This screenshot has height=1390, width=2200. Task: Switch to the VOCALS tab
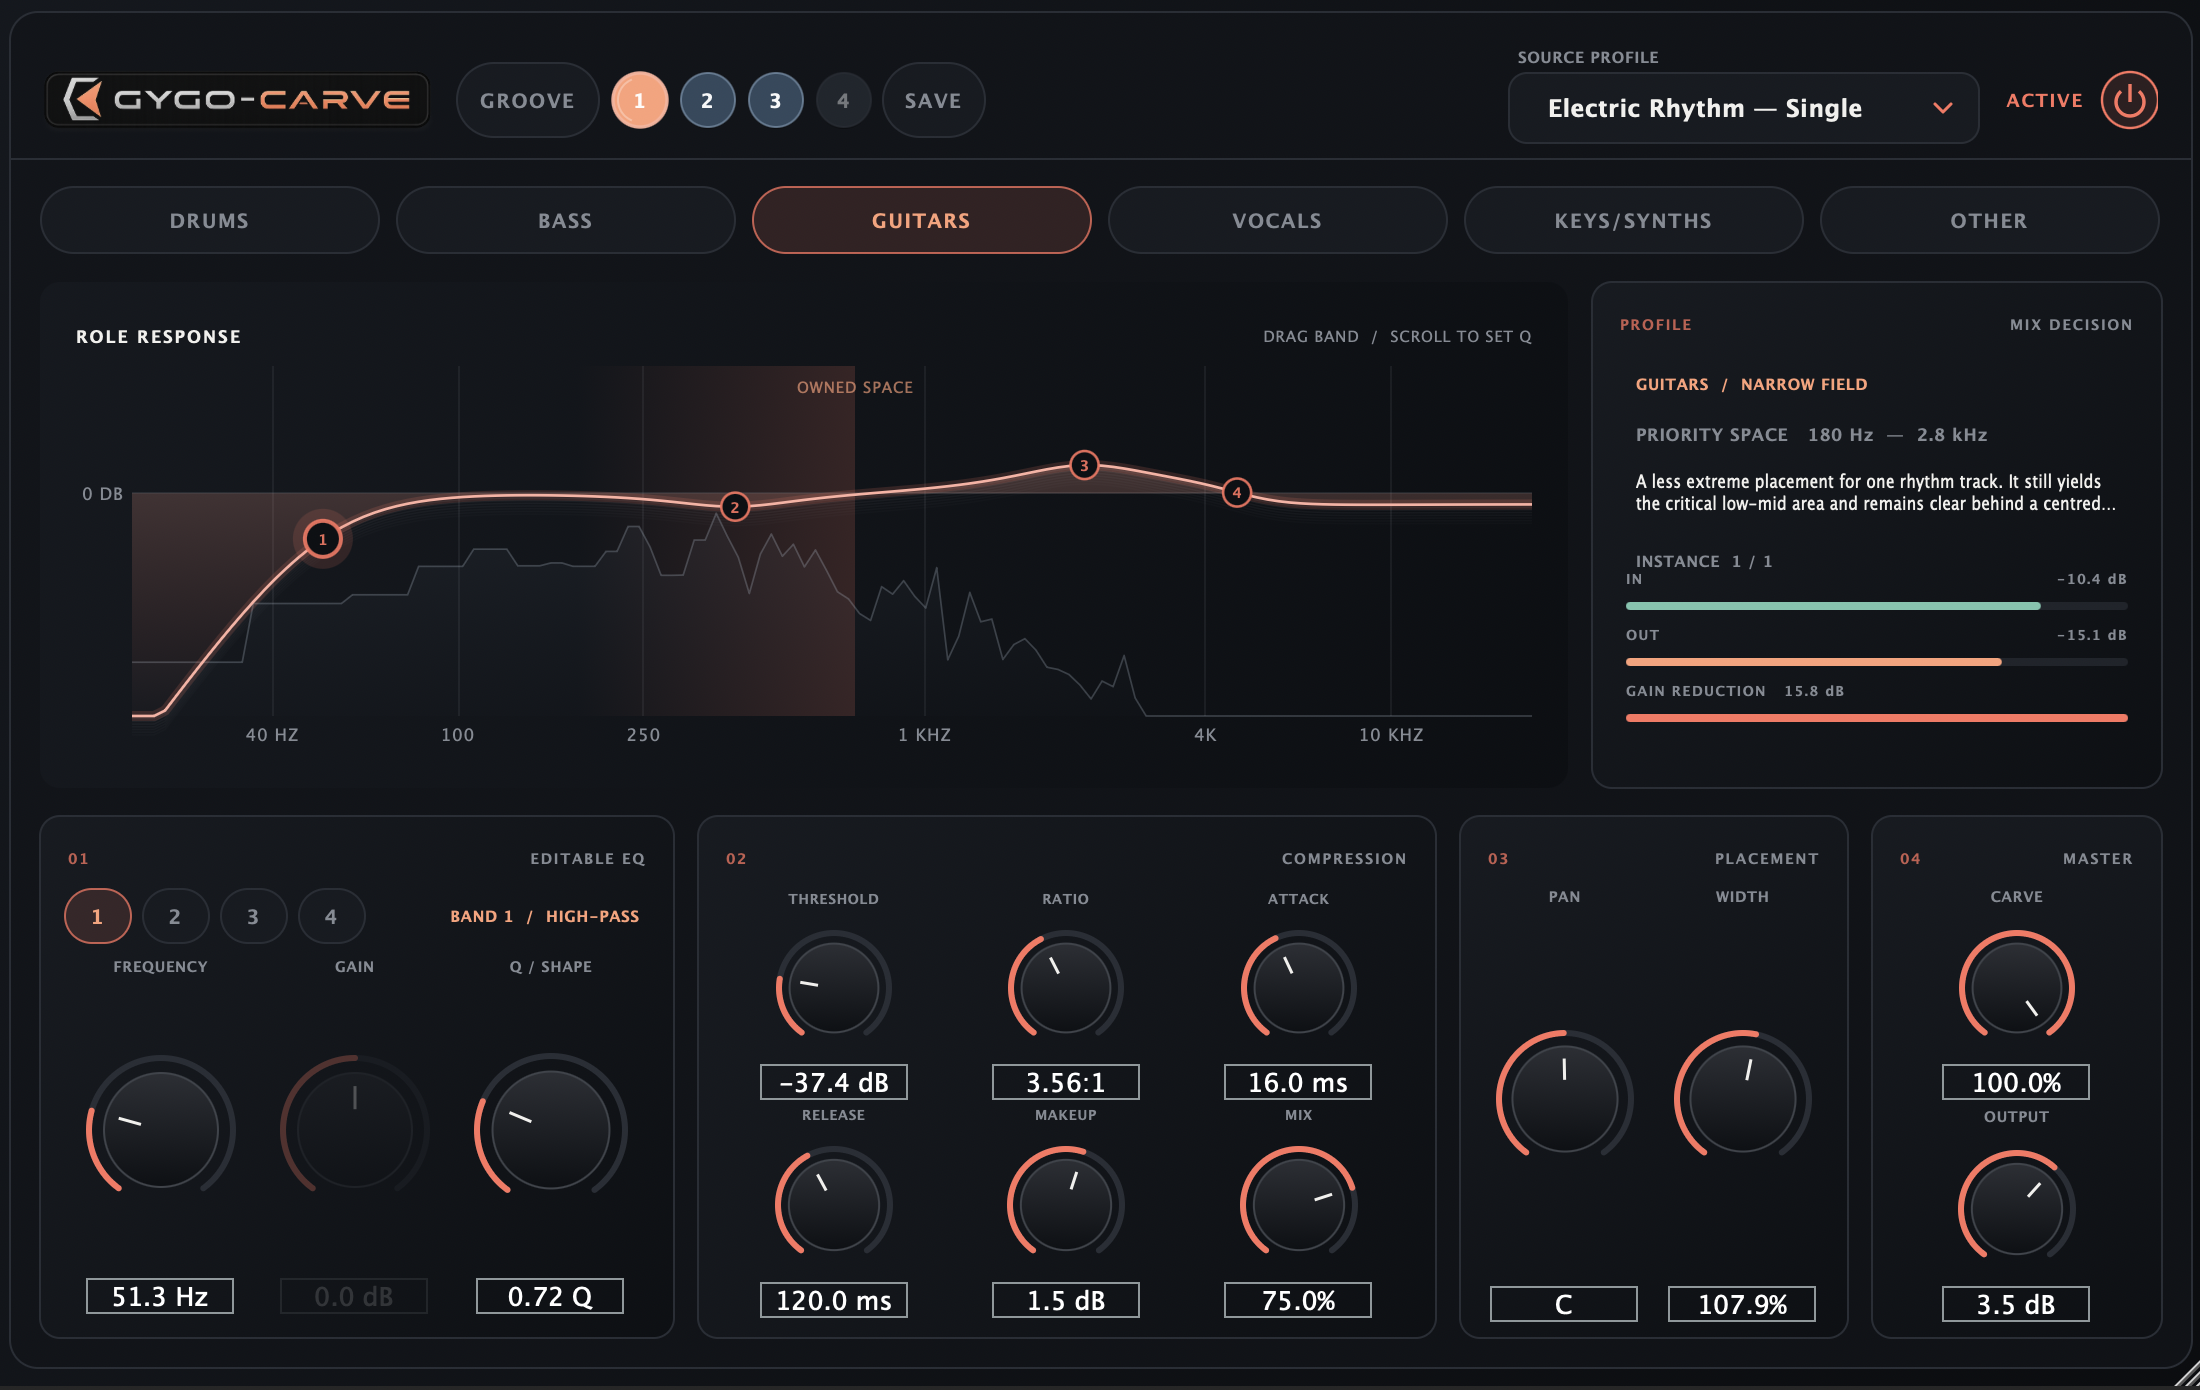click(x=1277, y=220)
